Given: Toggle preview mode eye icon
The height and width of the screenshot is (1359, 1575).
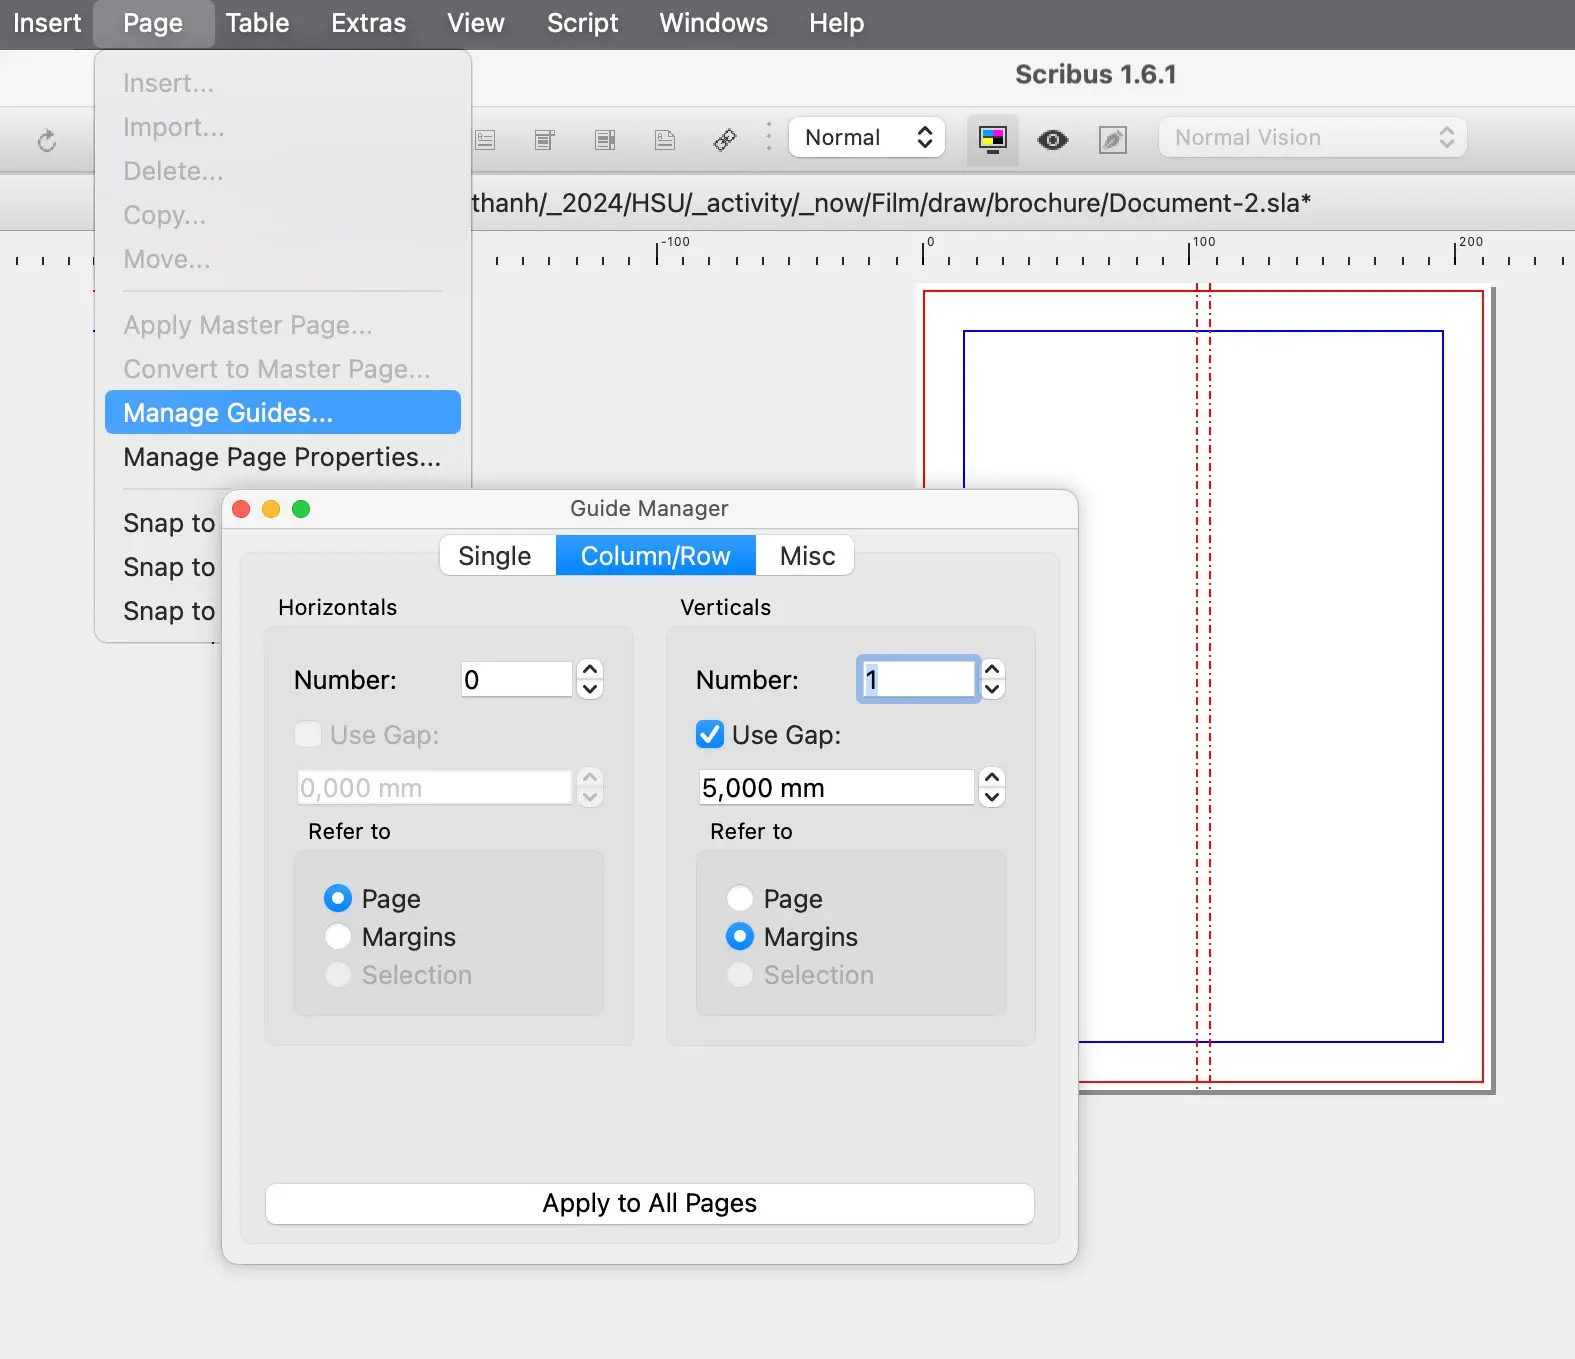Looking at the screenshot, I should (1052, 139).
